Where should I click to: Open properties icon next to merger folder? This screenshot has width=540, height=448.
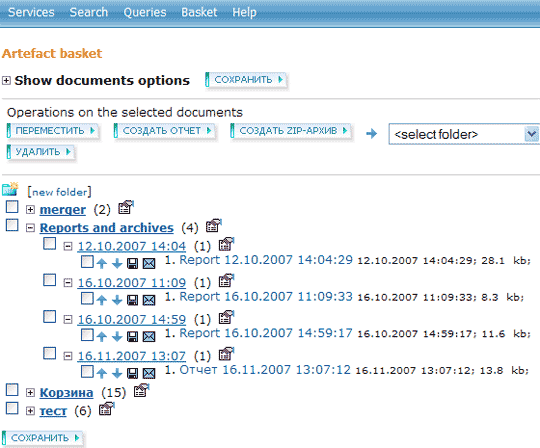(x=126, y=207)
